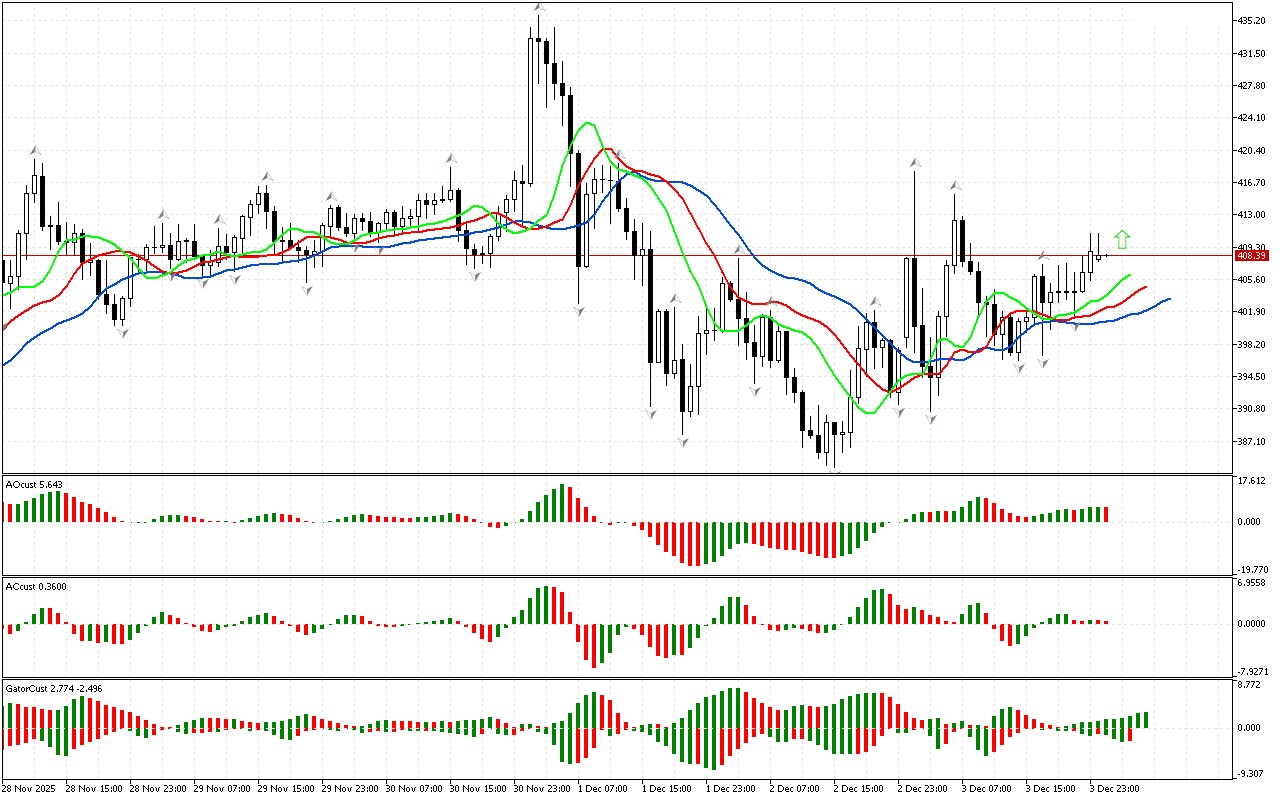Viewport: 1280px width, 800px height.
Task: Click the rightmost green Gator histogram bar
Action: coord(1144,720)
